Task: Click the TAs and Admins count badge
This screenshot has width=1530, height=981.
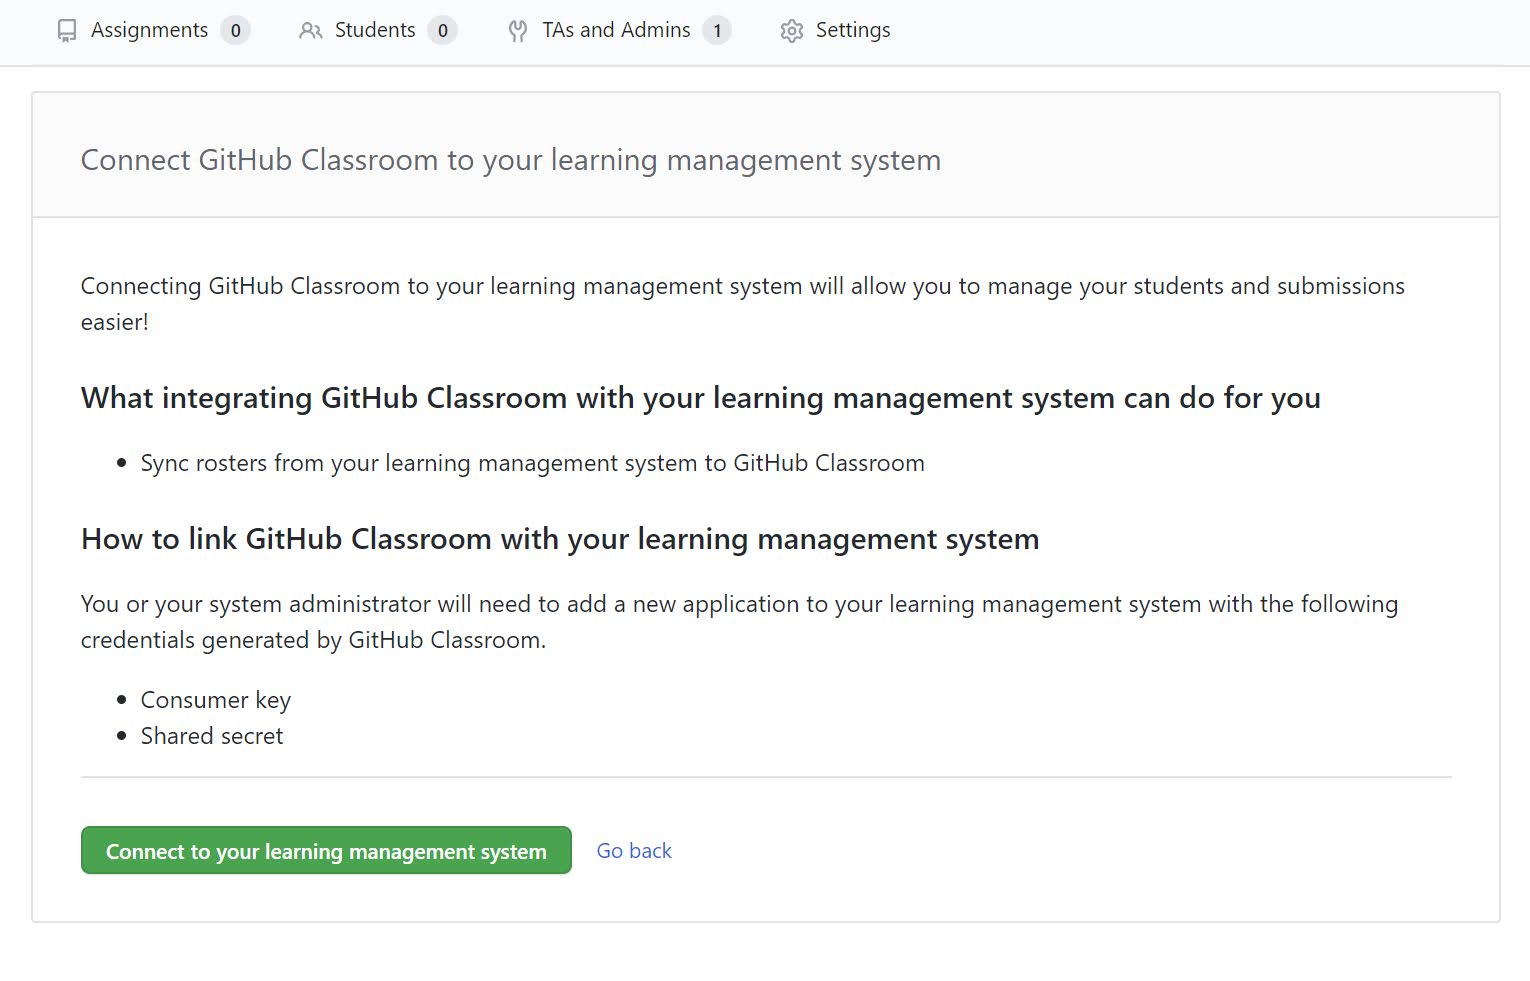Action: click(716, 31)
